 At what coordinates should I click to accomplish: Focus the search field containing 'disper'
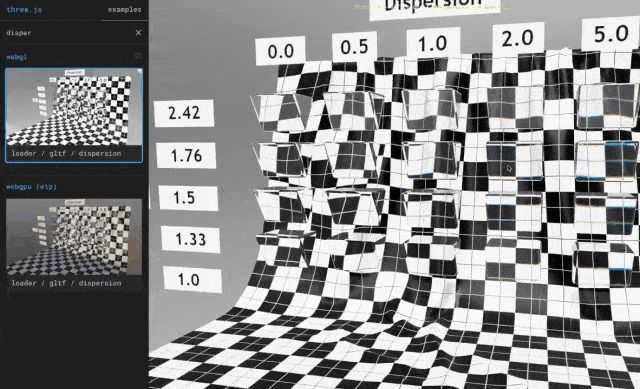[69, 33]
